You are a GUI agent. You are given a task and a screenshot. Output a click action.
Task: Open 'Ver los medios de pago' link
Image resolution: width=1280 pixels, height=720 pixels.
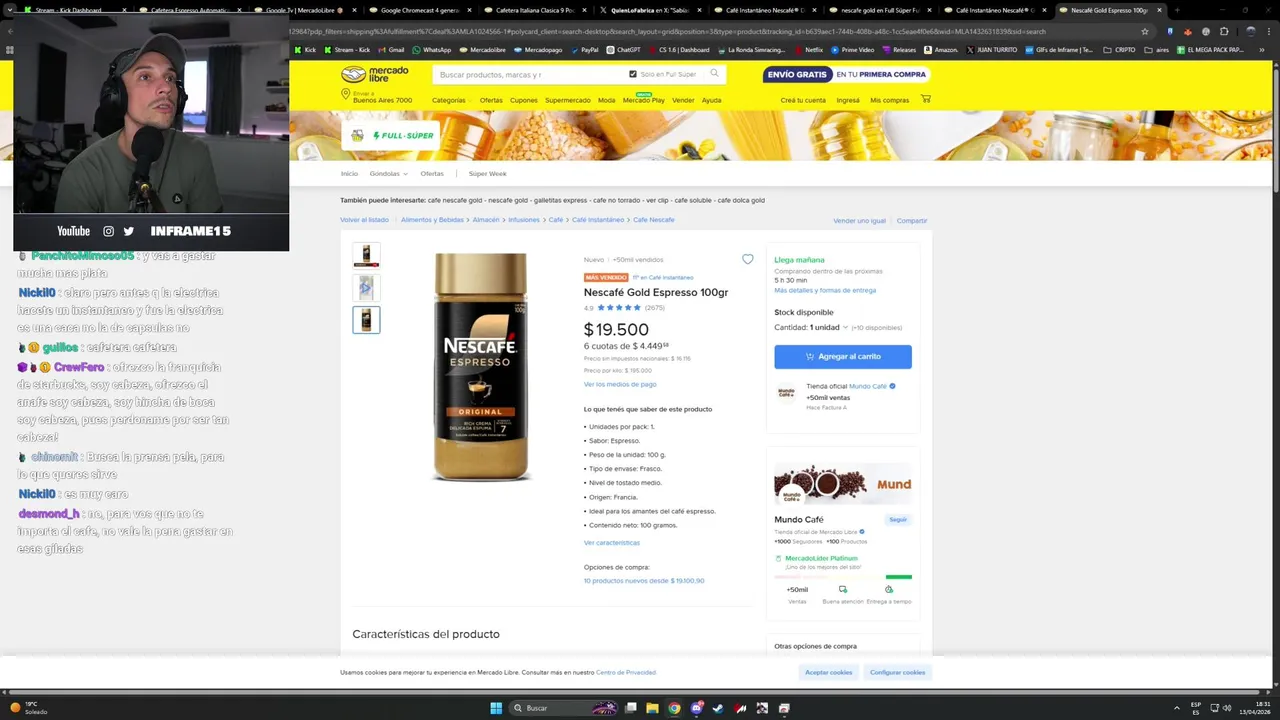(620, 384)
